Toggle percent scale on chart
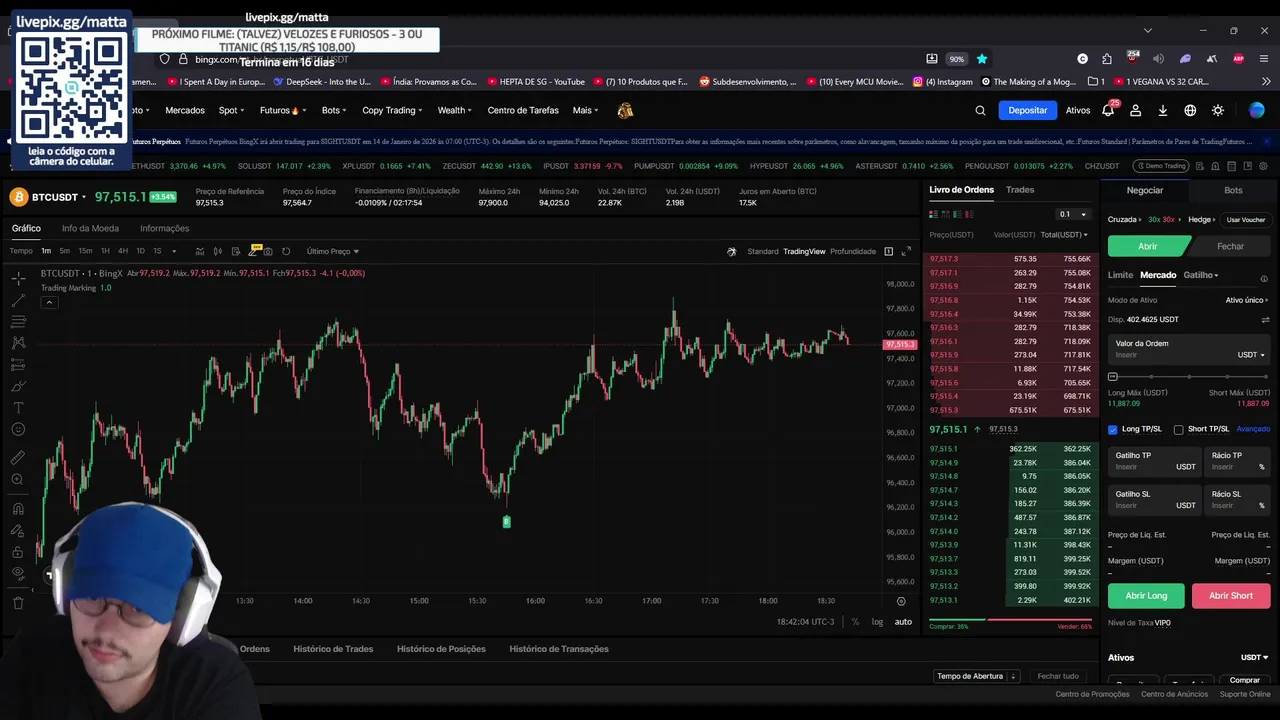The width and height of the screenshot is (1280, 720). point(855,622)
